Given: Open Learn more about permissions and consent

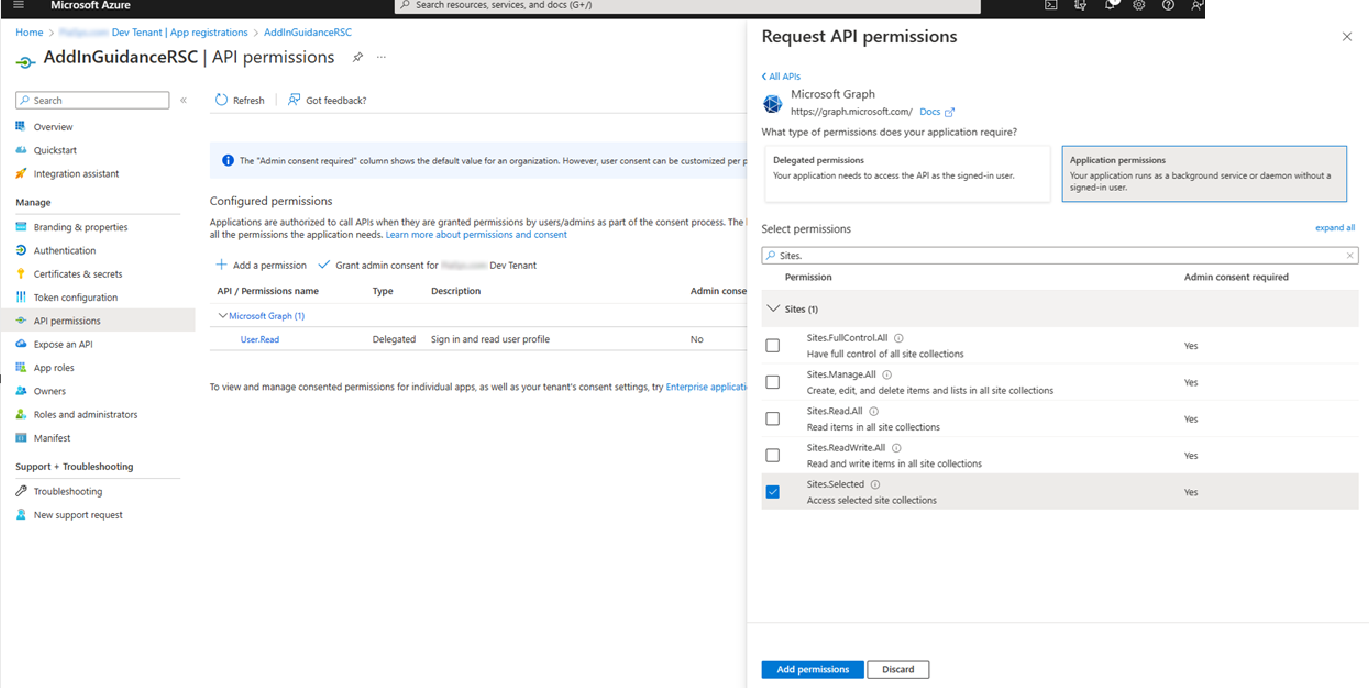Looking at the screenshot, I should click(476, 235).
